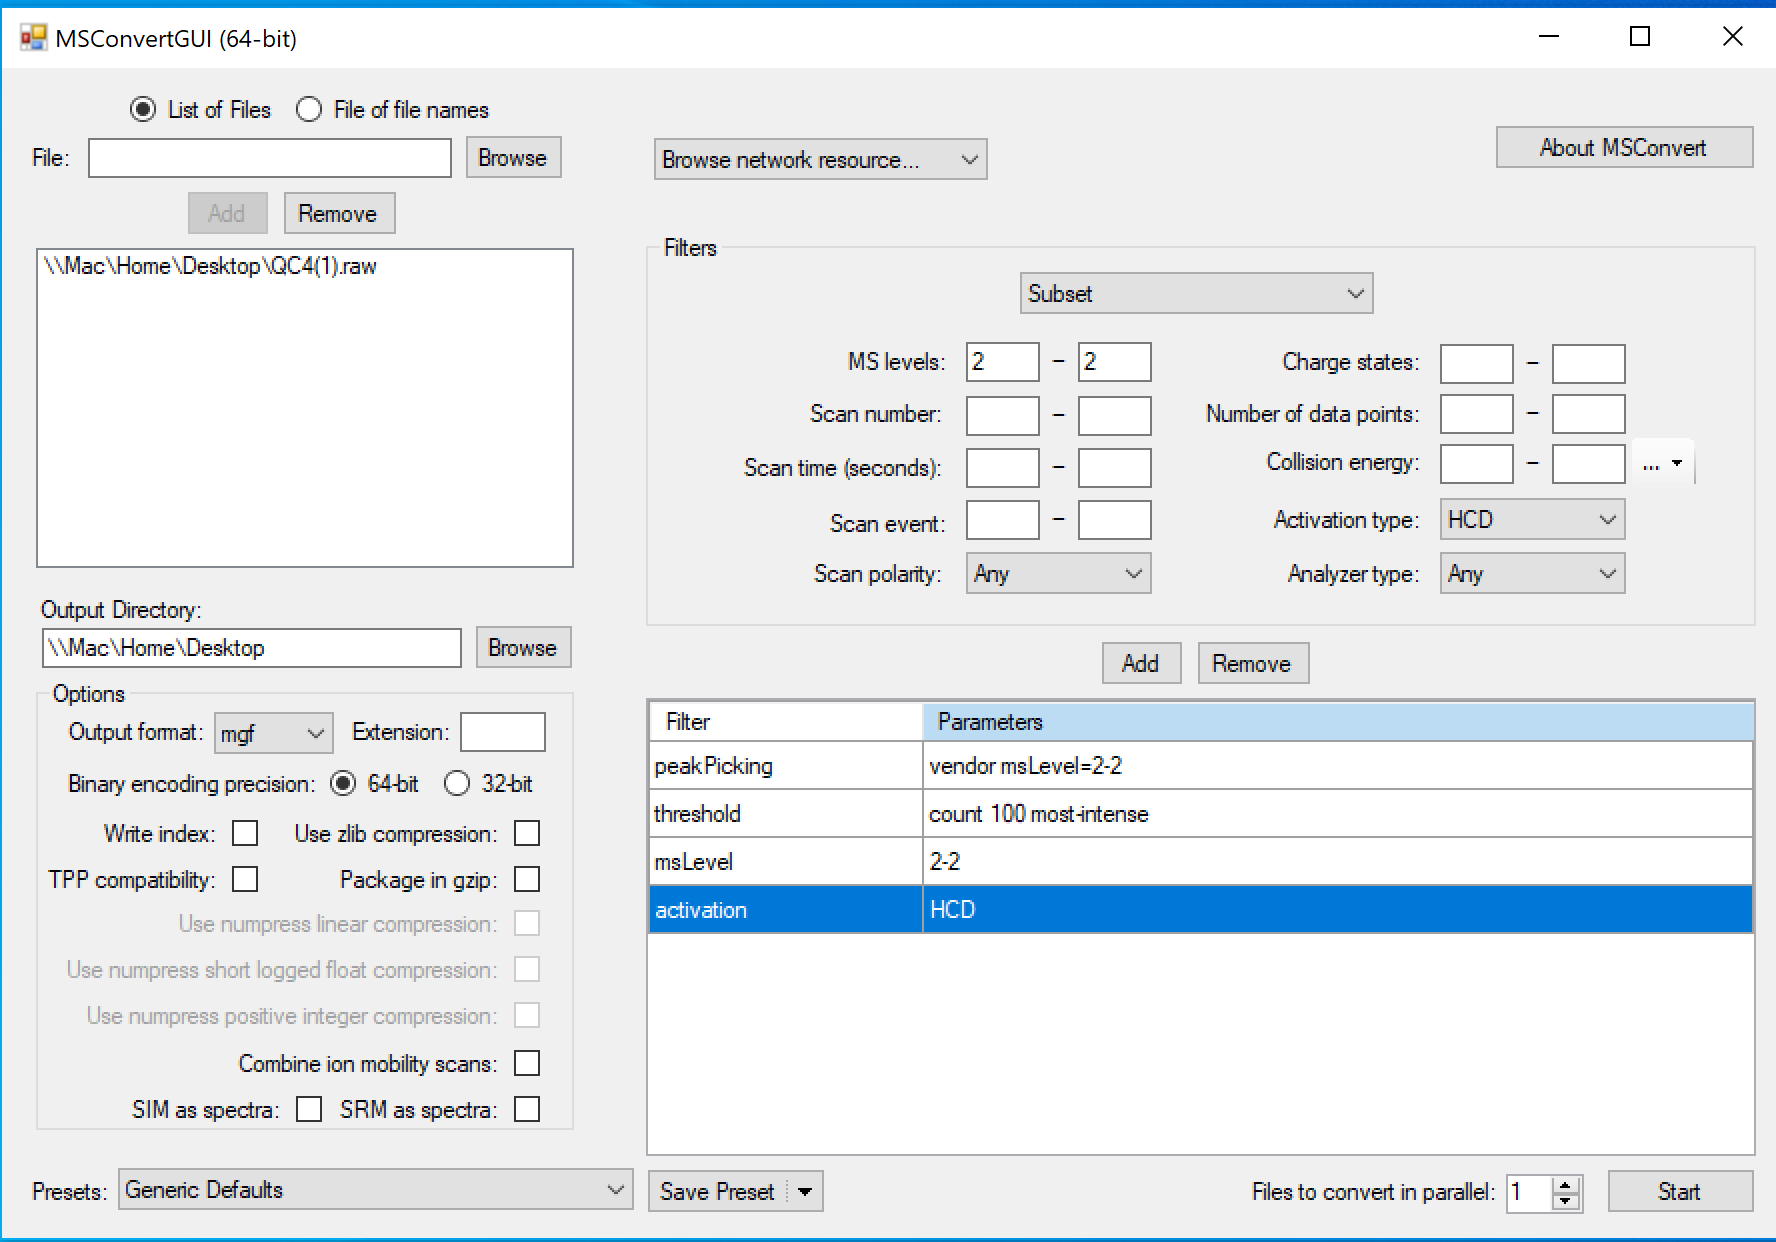Viewport: 1776px width, 1242px height.
Task: Click the Start conversion button
Action: [1680, 1192]
